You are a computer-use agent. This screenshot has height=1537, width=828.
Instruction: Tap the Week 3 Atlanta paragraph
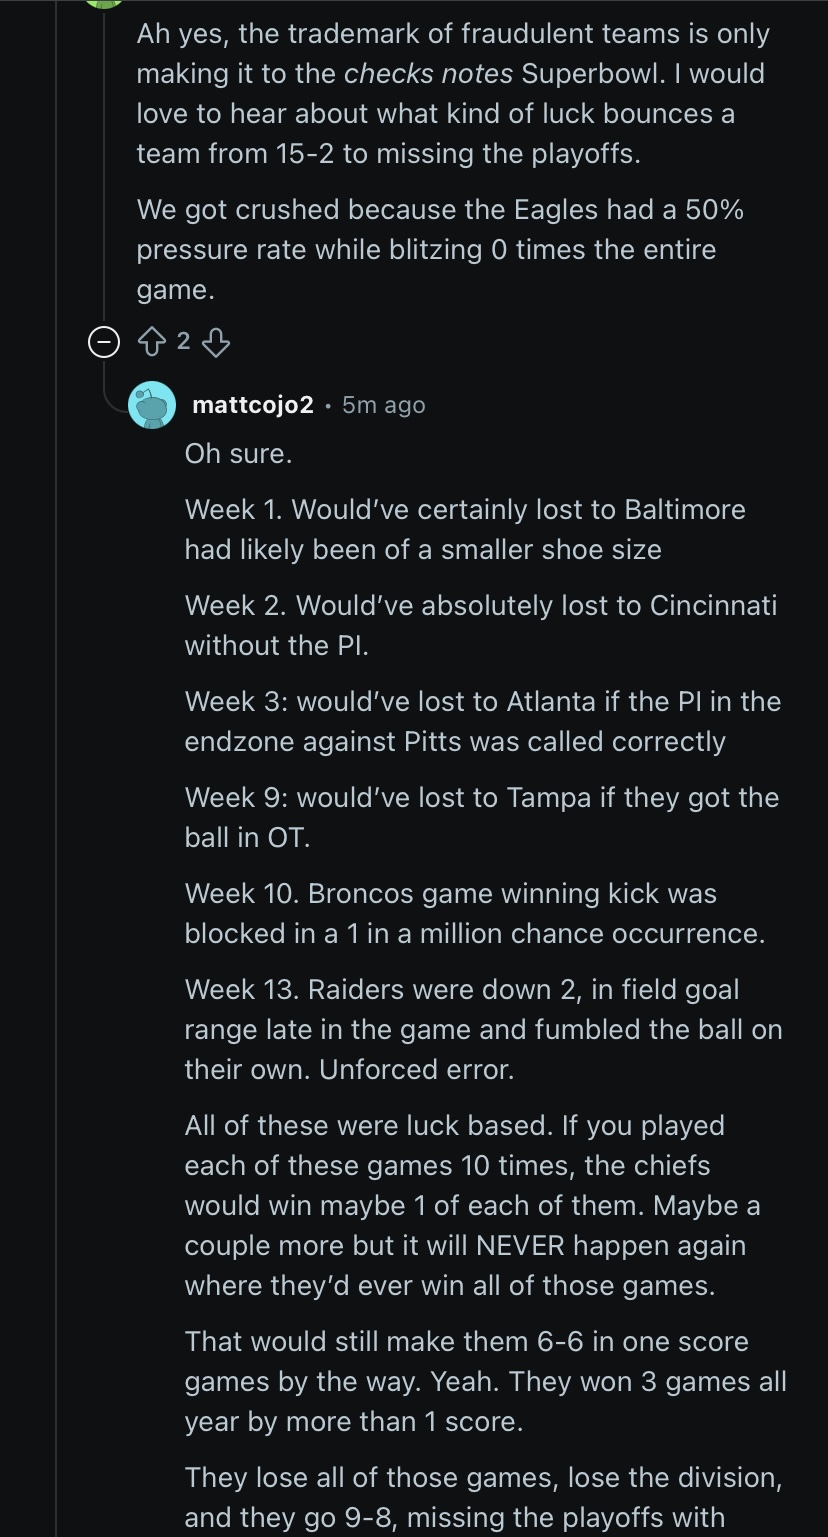482,721
